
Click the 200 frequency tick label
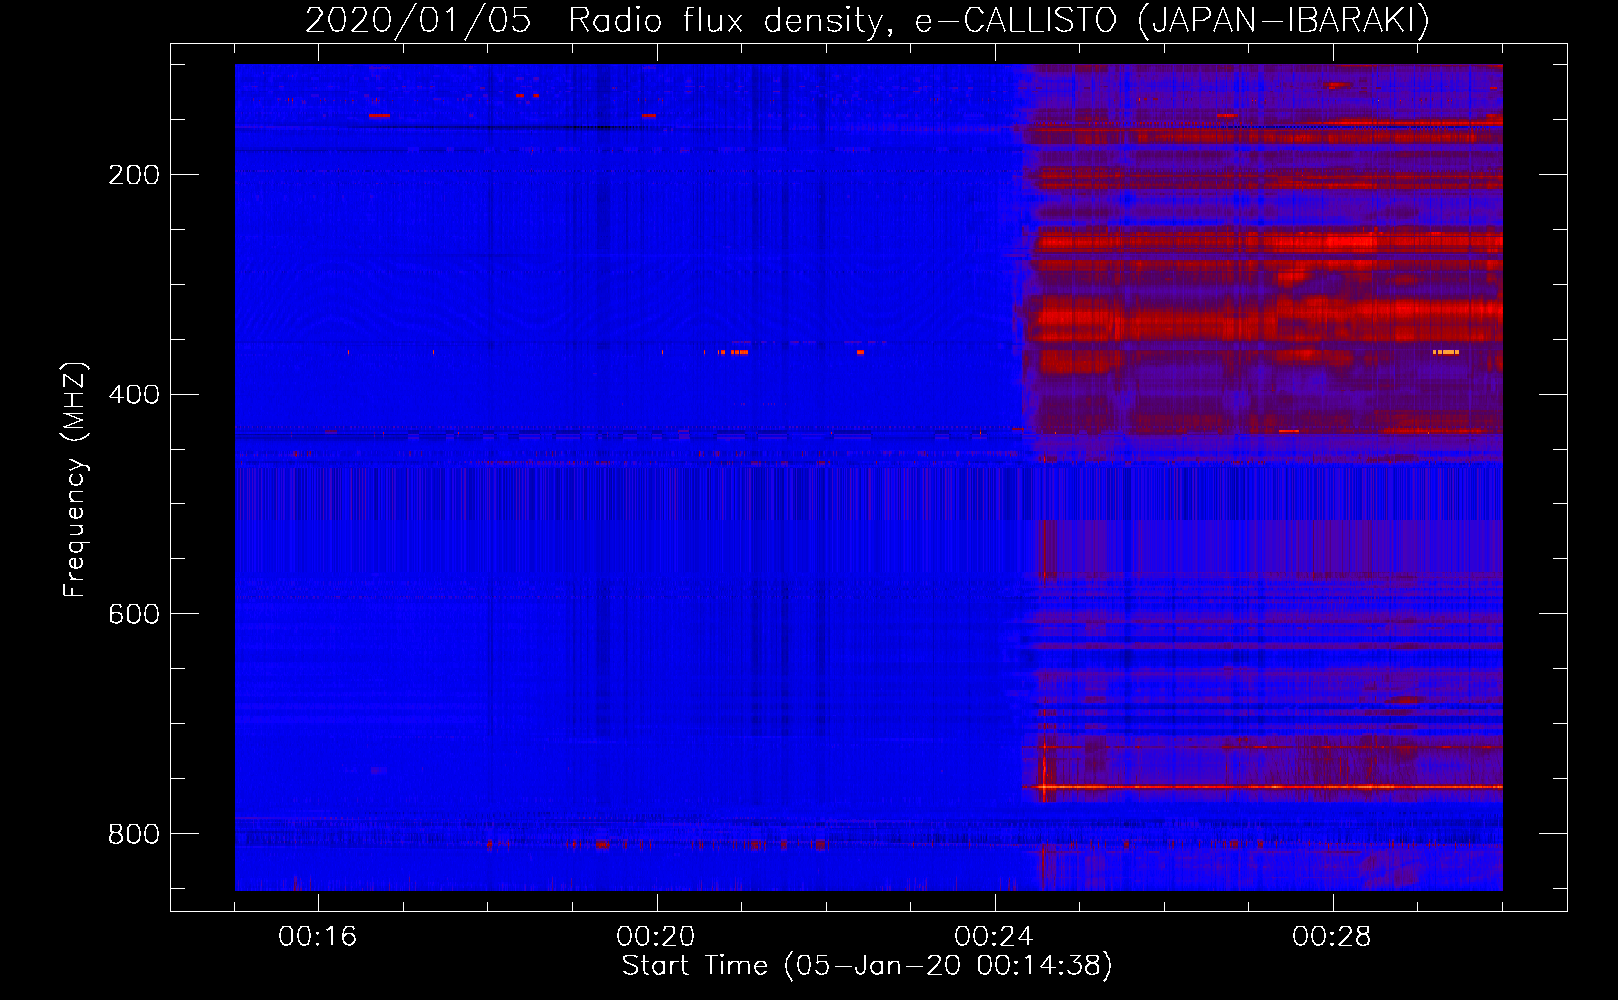tap(134, 175)
